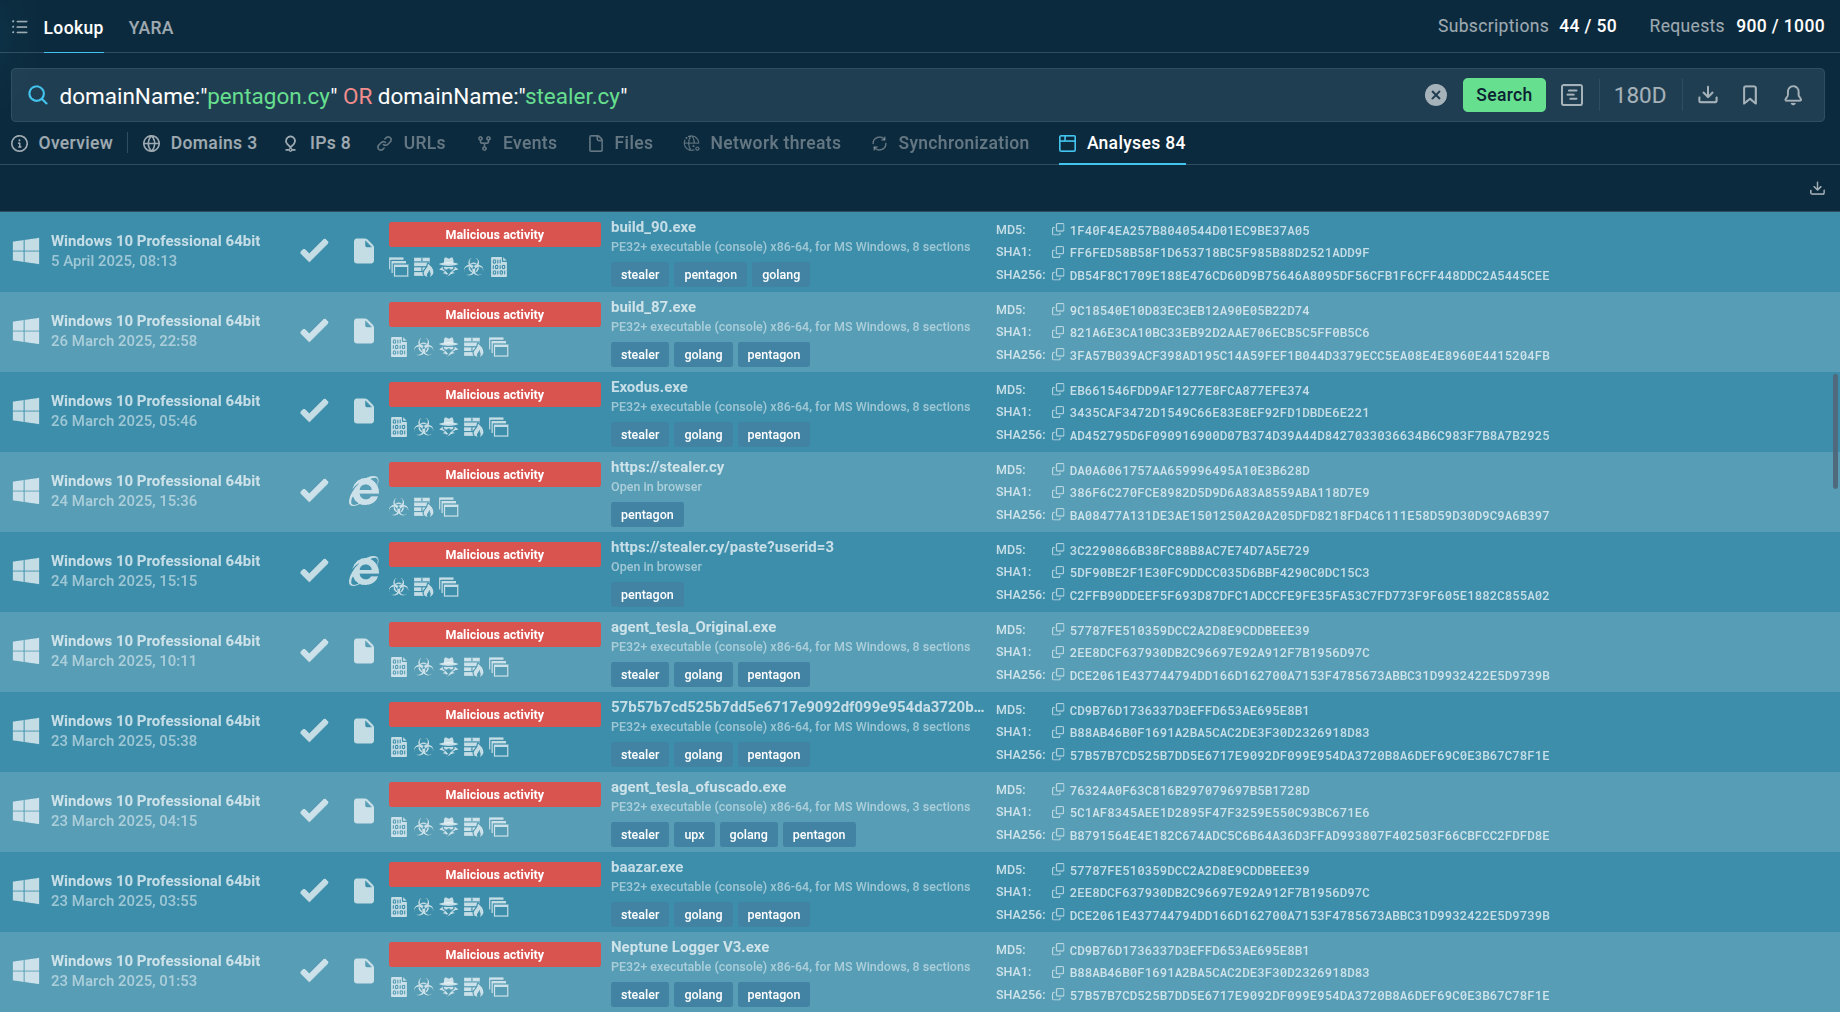Bookmark the current search query
1840x1012 pixels.
click(1750, 95)
